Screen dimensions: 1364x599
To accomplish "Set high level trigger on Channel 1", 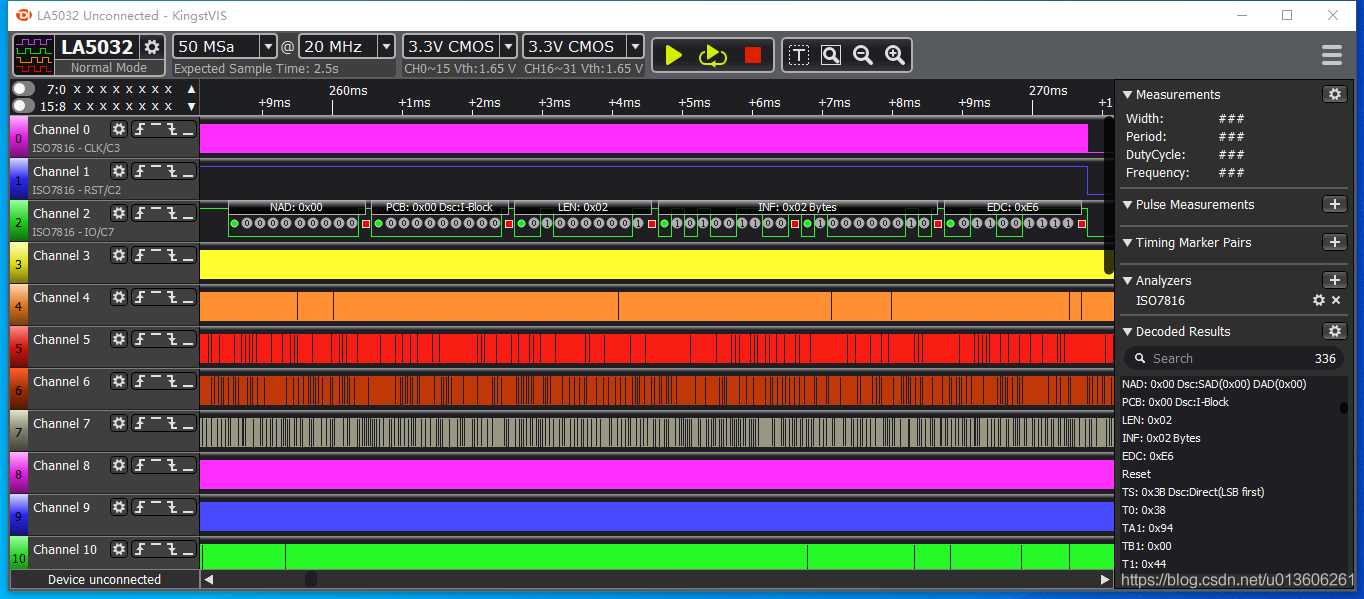I will point(156,171).
